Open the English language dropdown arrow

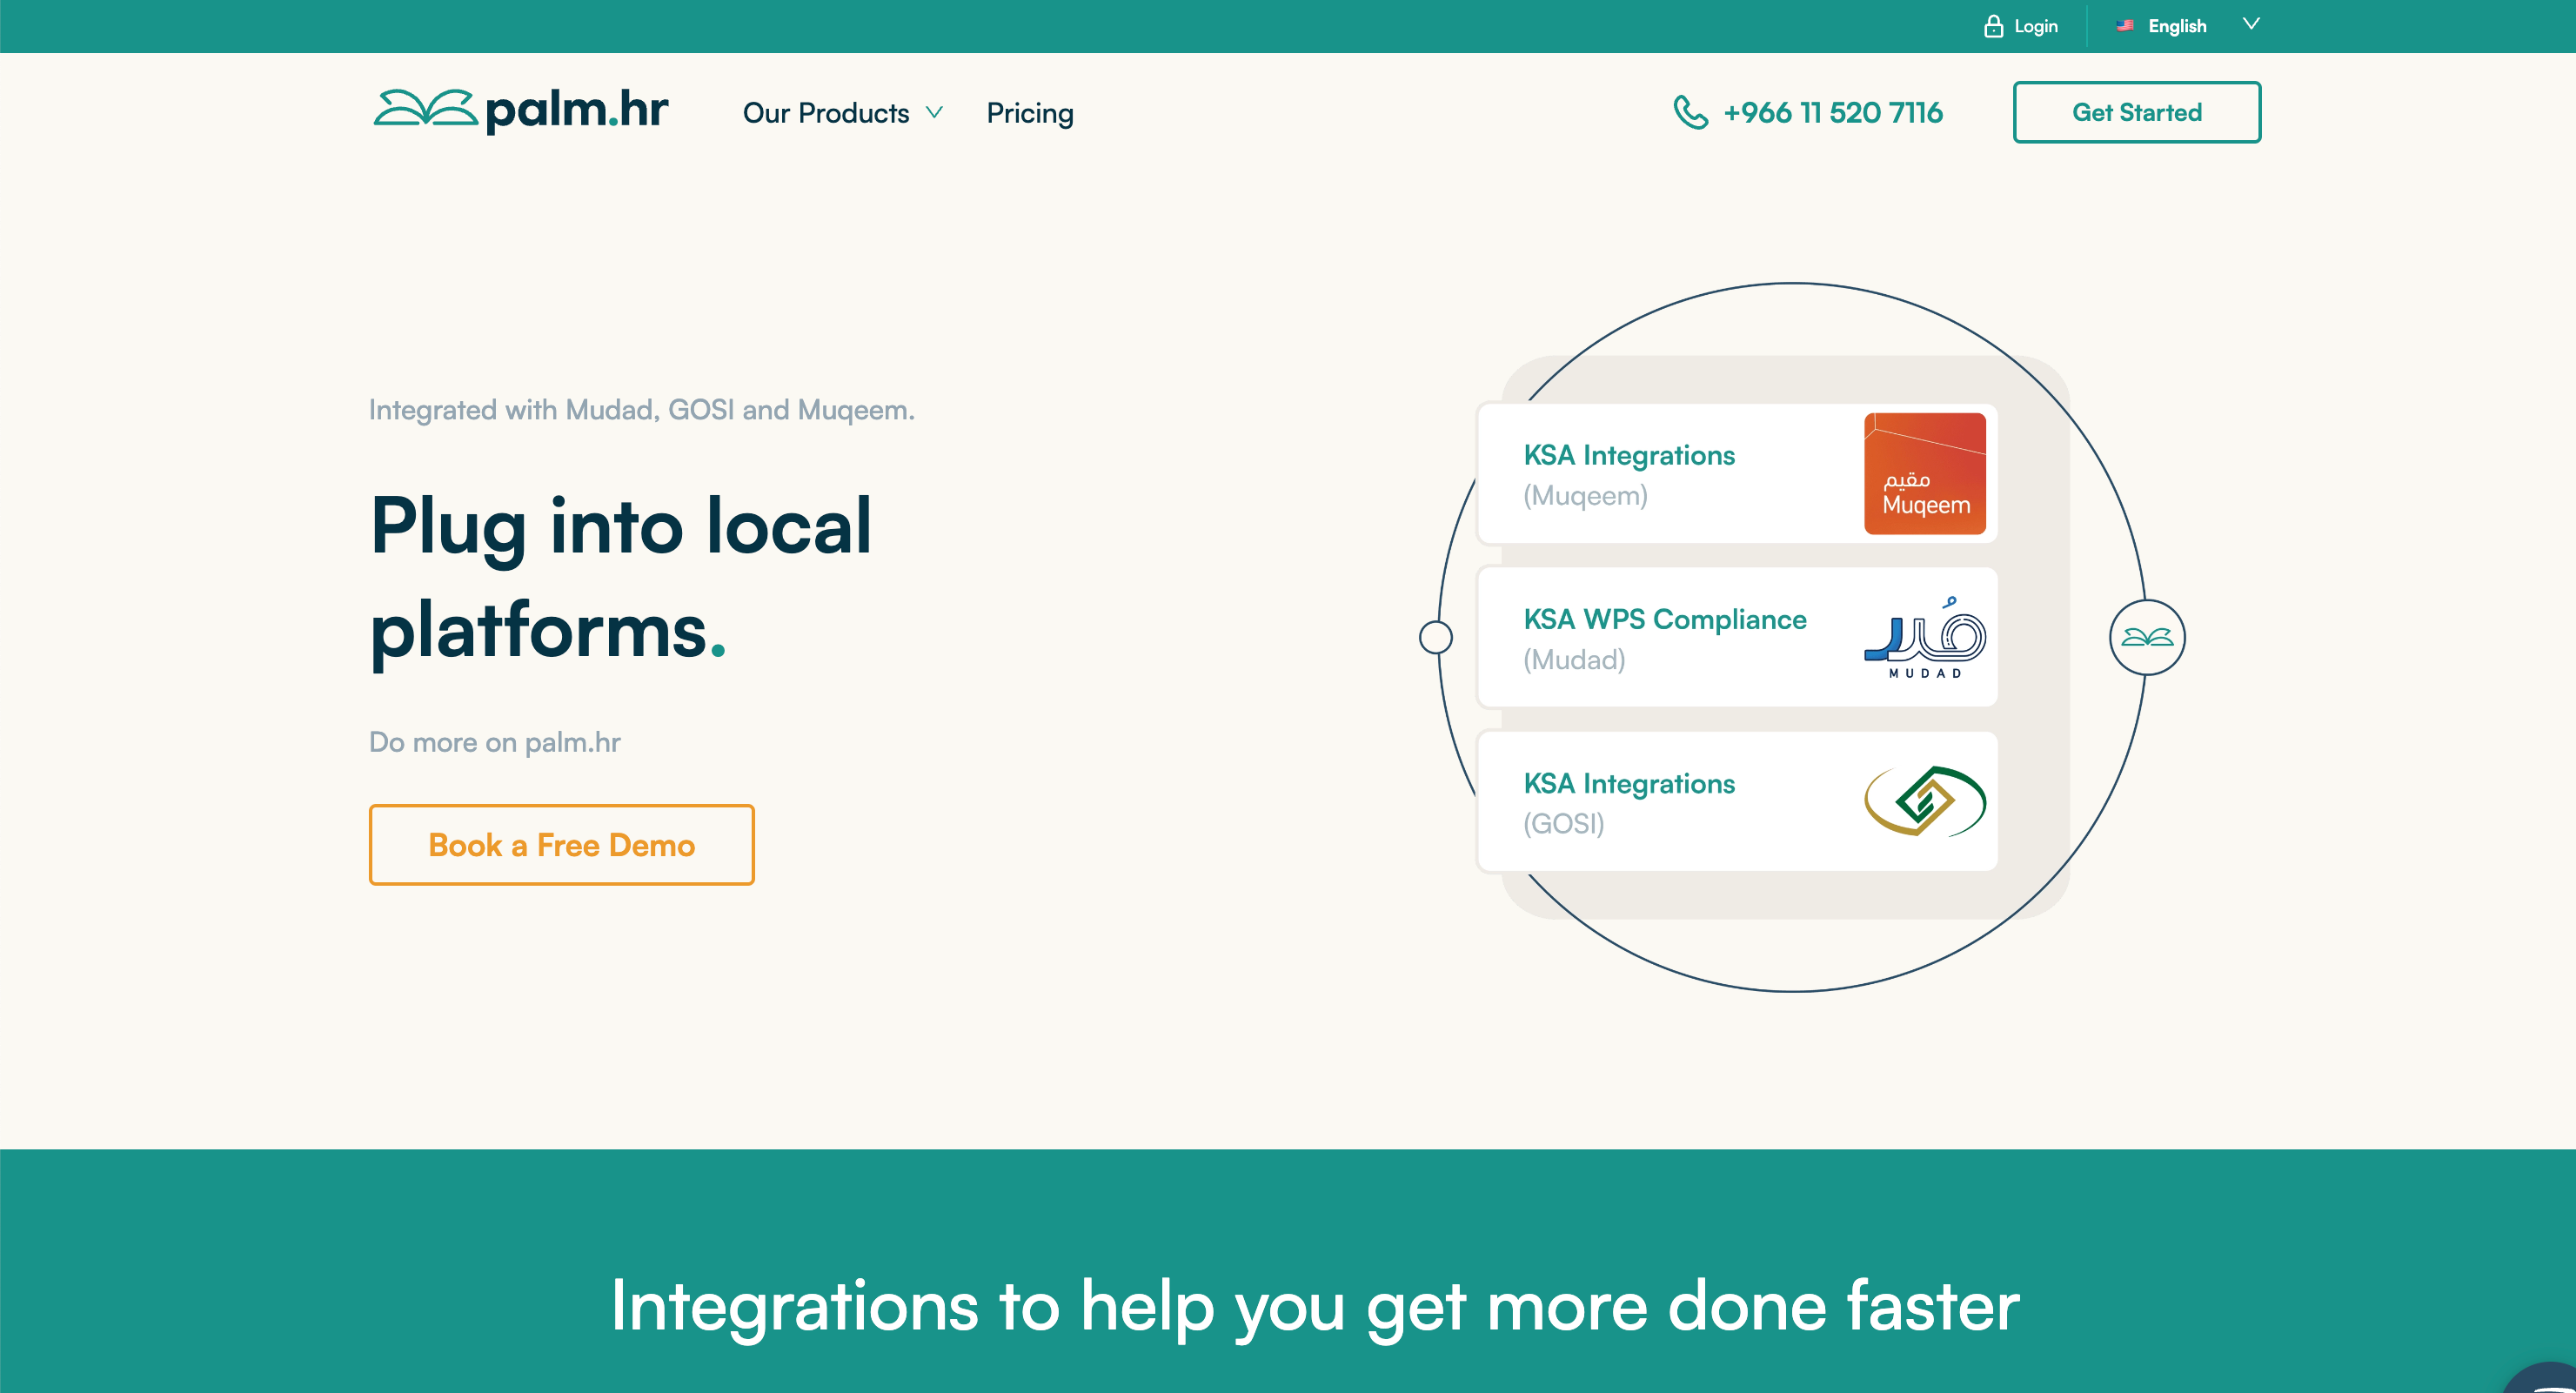click(x=2250, y=25)
